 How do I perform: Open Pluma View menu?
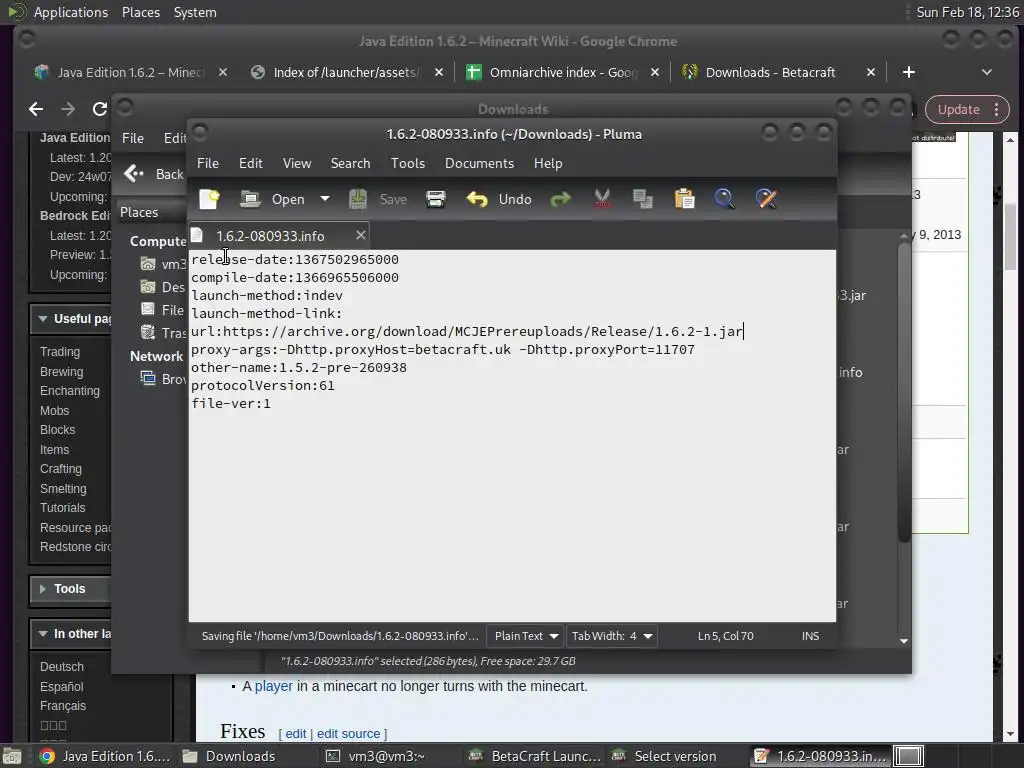pyautogui.click(x=296, y=163)
